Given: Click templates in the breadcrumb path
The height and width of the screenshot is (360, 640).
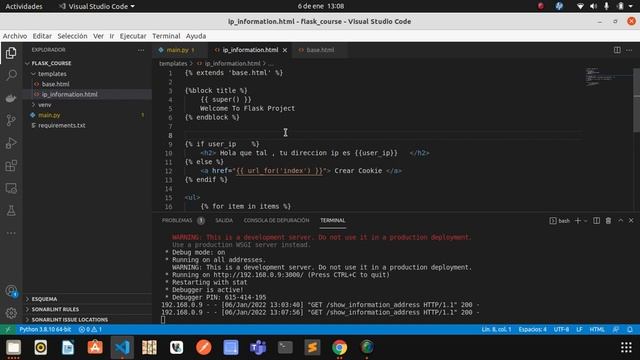Looking at the screenshot, I should pos(173,63).
